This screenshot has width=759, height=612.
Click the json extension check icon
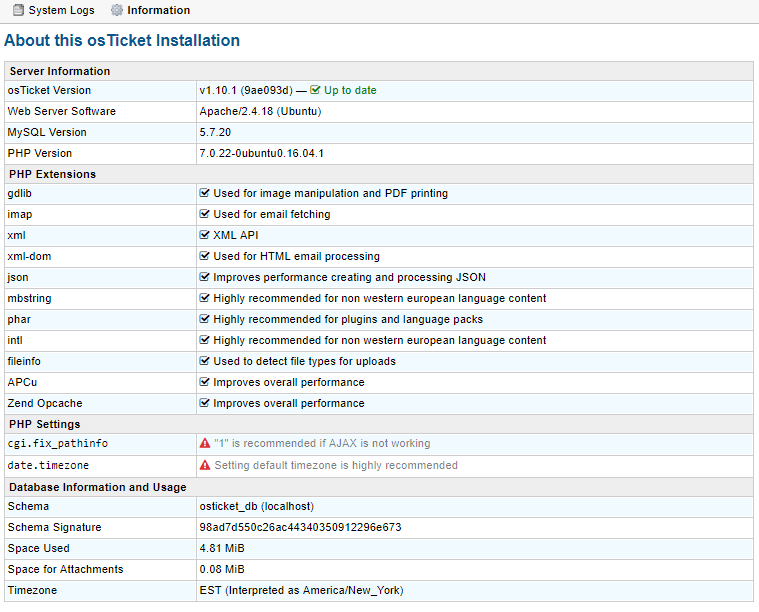pos(204,277)
